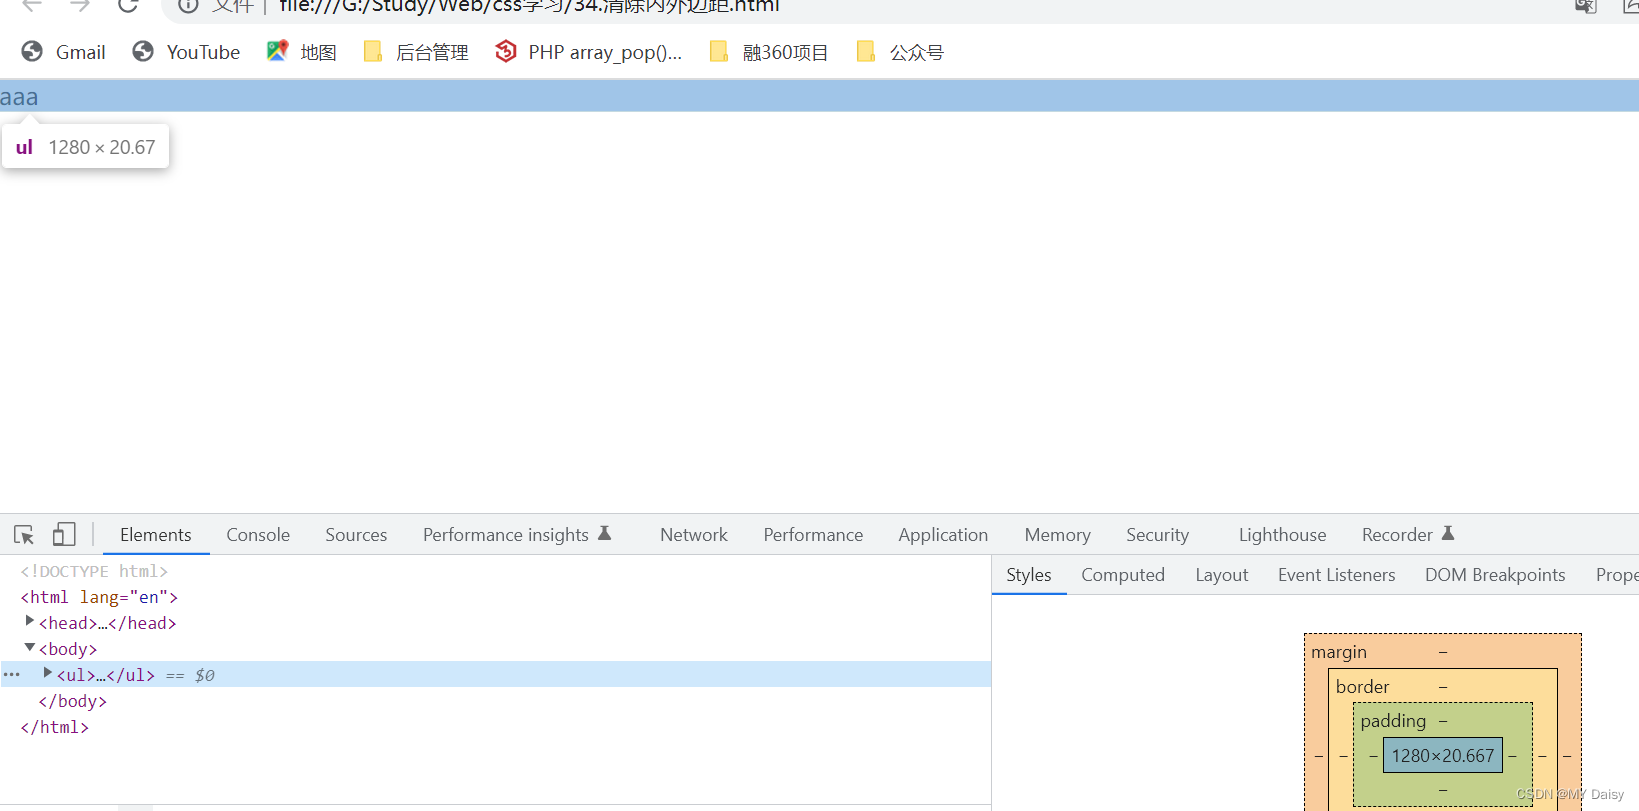Switch to the Performance tab
Image resolution: width=1639 pixels, height=811 pixels.
[813, 535]
